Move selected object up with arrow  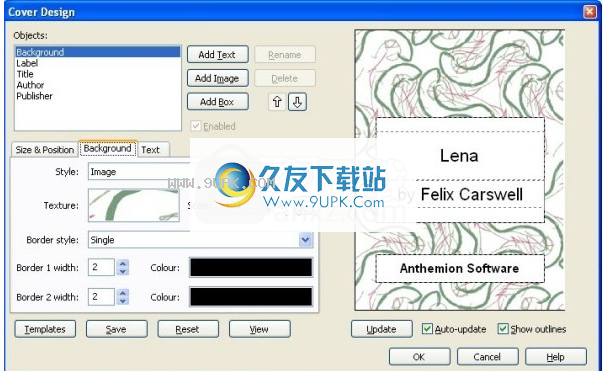tap(277, 102)
